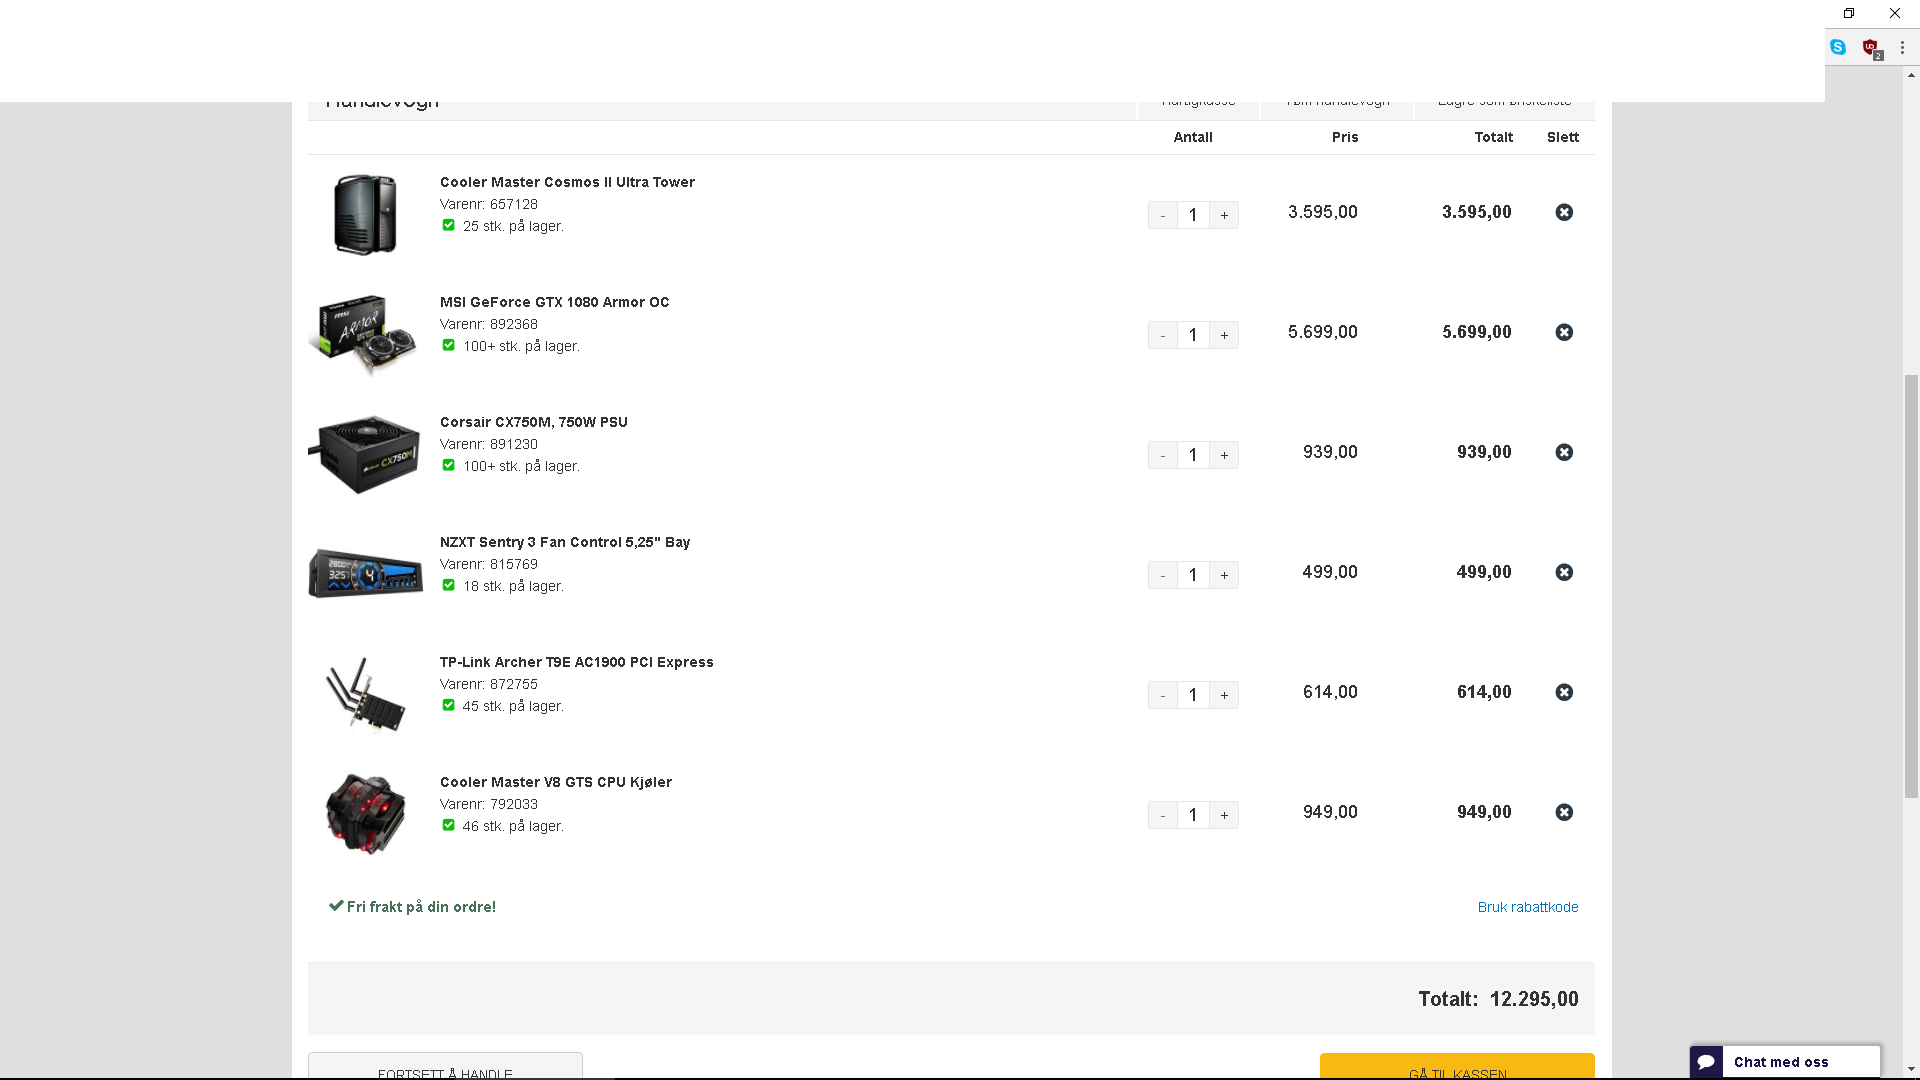Remove Cooler Master Cosmos II Ultra Tower from cart
This screenshot has height=1080, width=1920.
pos(1564,212)
